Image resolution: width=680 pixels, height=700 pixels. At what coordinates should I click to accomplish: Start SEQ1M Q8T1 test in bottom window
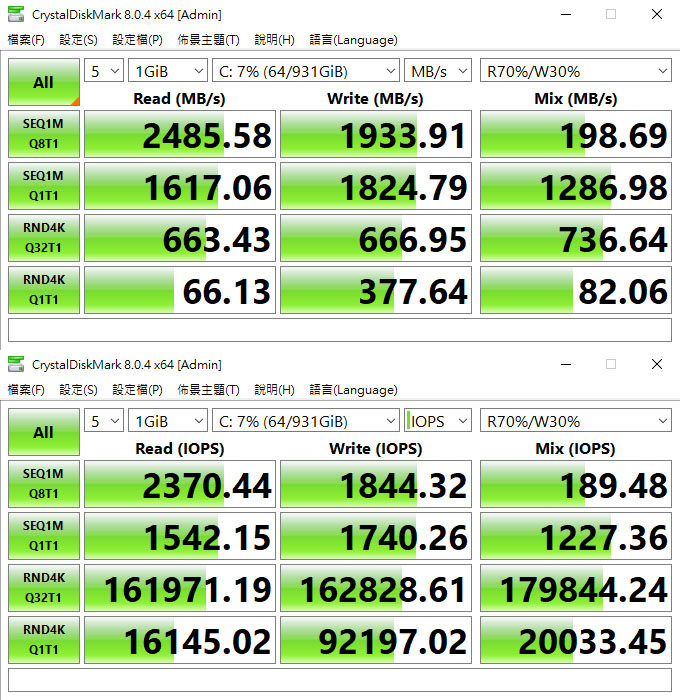44,484
